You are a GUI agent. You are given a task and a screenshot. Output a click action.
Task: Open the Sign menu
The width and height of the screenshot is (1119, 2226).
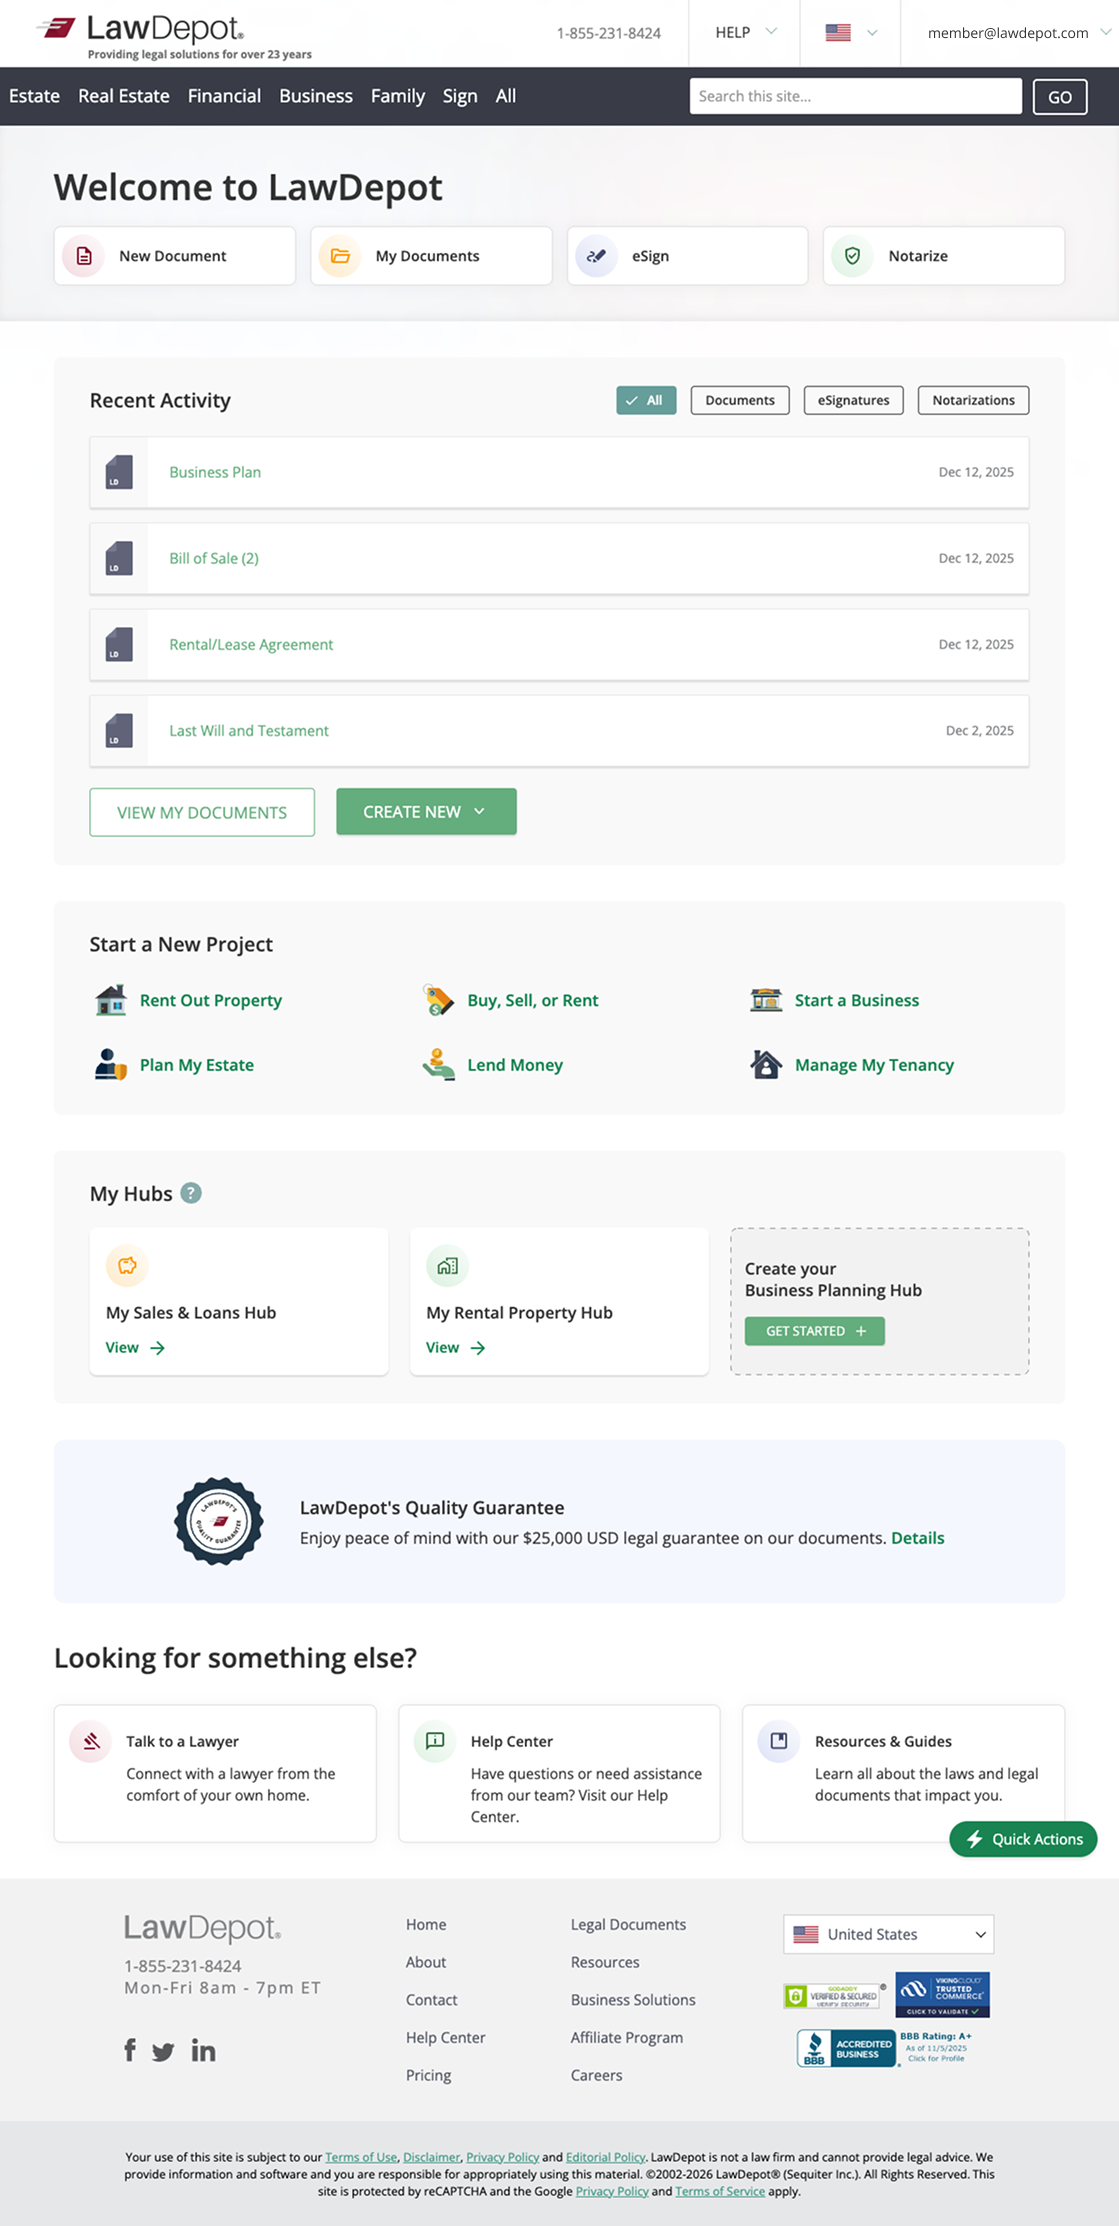pyautogui.click(x=460, y=96)
